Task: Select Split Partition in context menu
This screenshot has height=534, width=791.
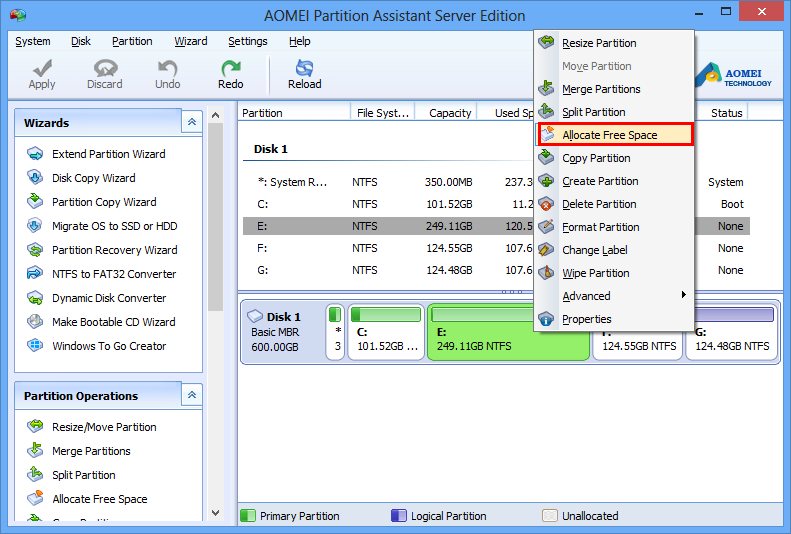Action: coord(614,112)
